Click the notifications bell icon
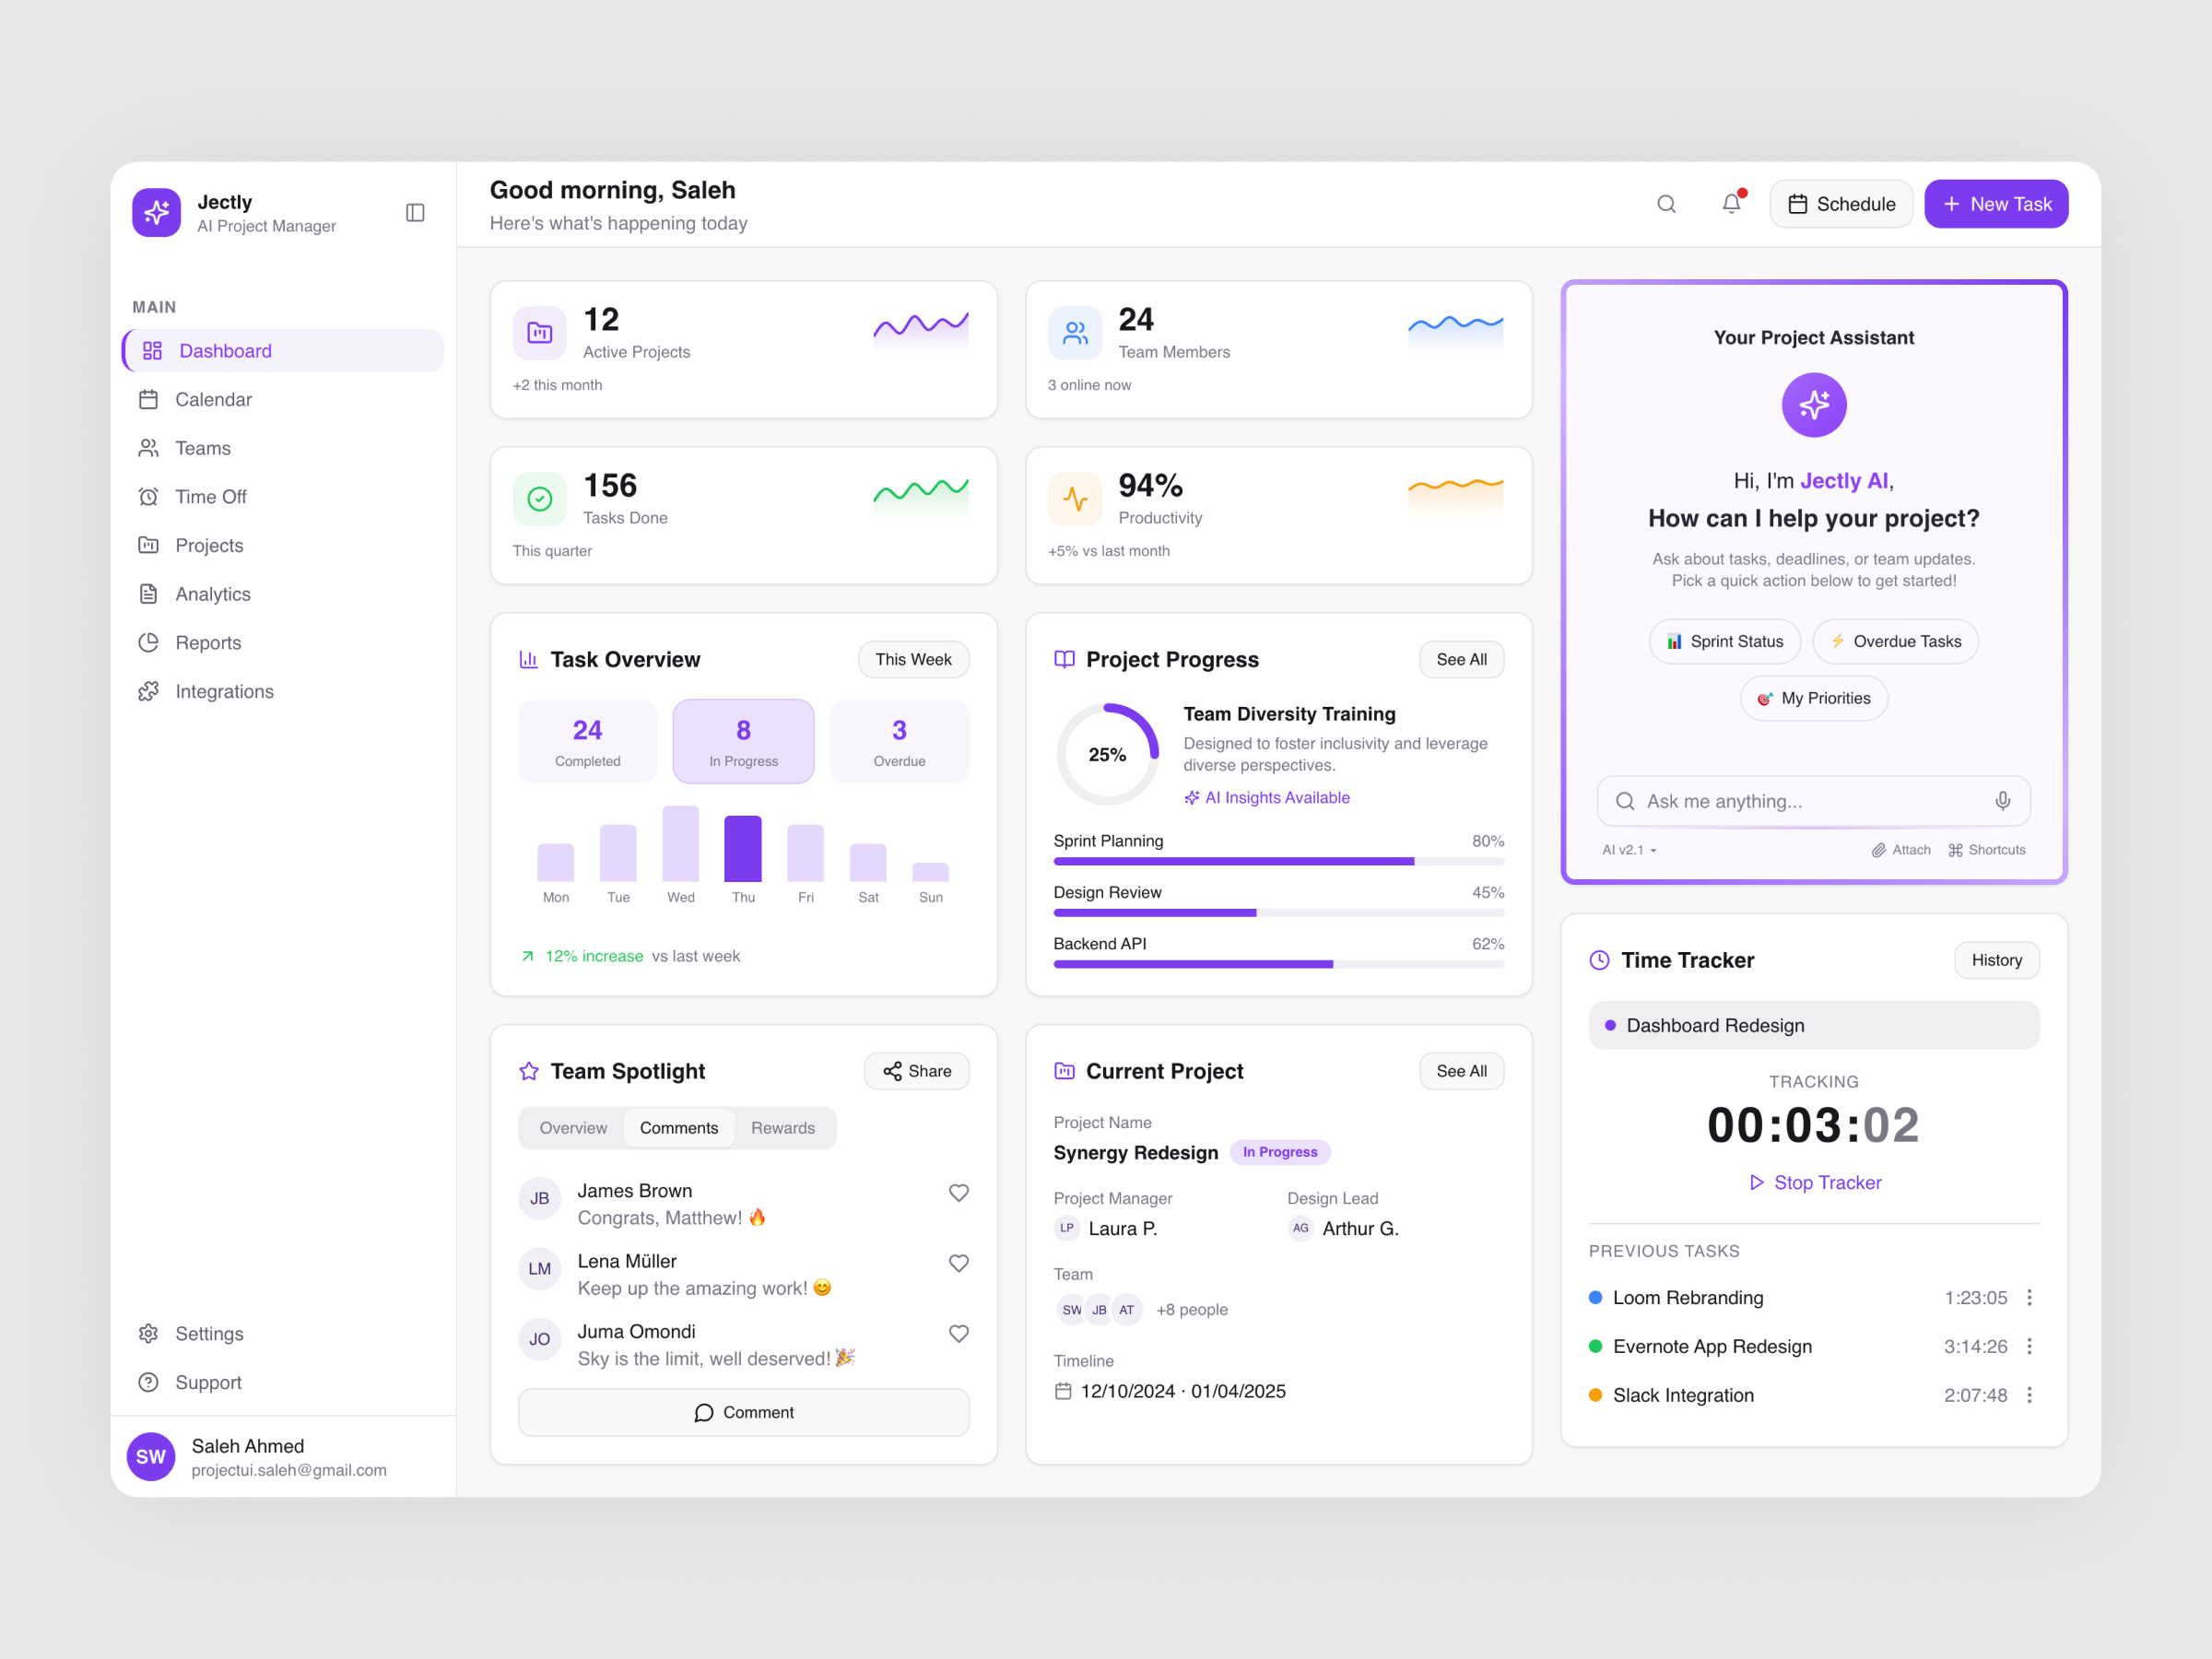 1732,203
